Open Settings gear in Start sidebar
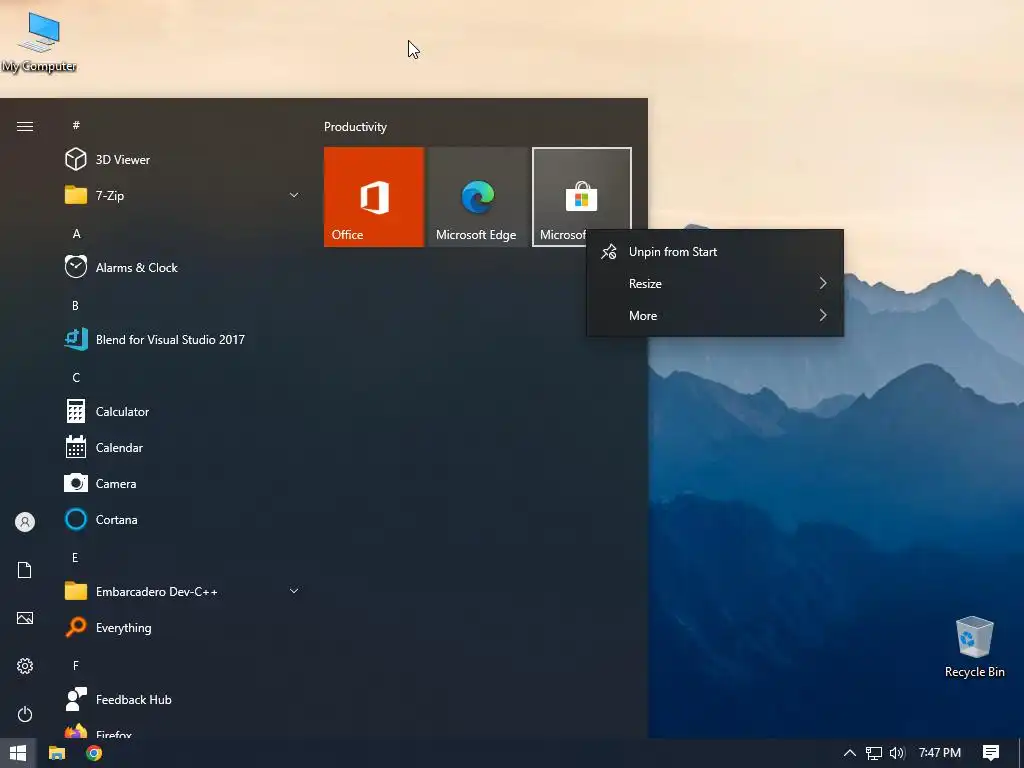 coord(25,666)
